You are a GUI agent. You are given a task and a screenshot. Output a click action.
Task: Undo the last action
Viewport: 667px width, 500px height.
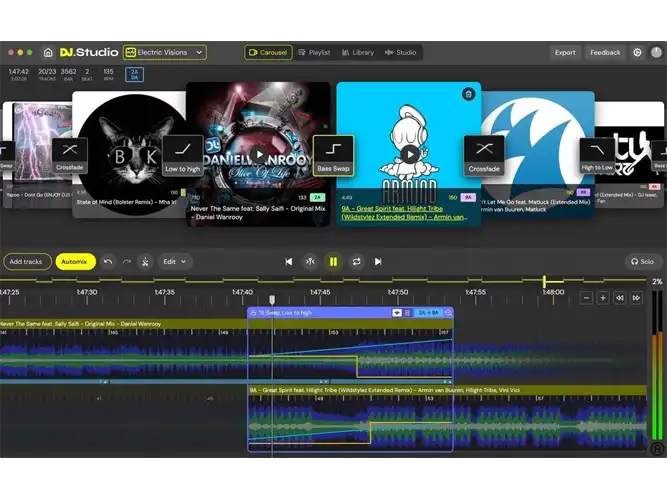pyautogui.click(x=108, y=262)
